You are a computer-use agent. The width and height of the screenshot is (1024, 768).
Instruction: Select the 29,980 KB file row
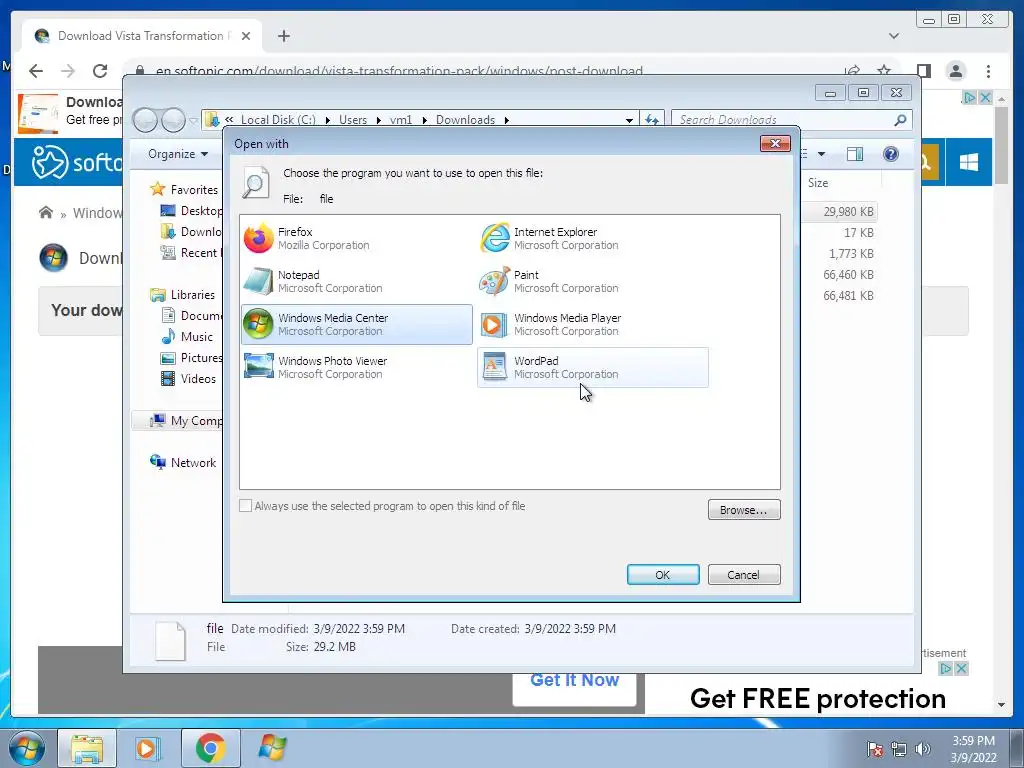[x=840, y=212]
